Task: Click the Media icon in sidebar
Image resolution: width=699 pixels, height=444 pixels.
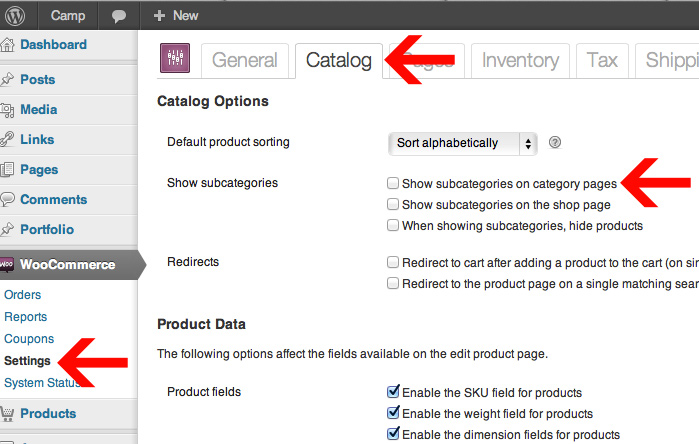Action: [8, 109]
